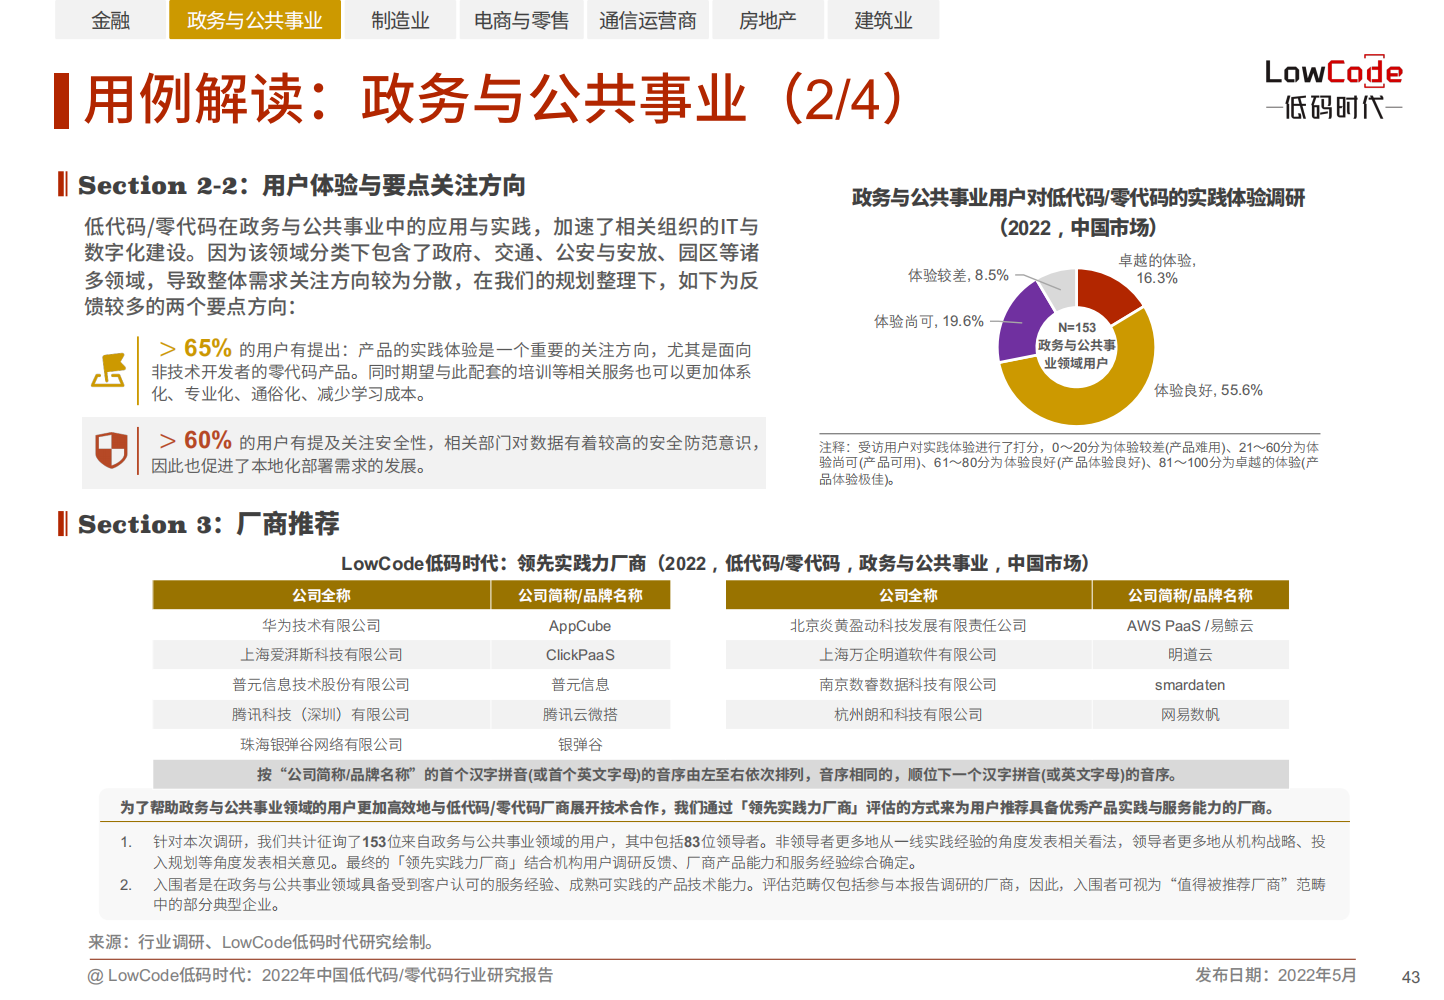Click left table 公司简称/品牌名称 header
This screenshot has height=1000, width=1444.
pos(580,595)
